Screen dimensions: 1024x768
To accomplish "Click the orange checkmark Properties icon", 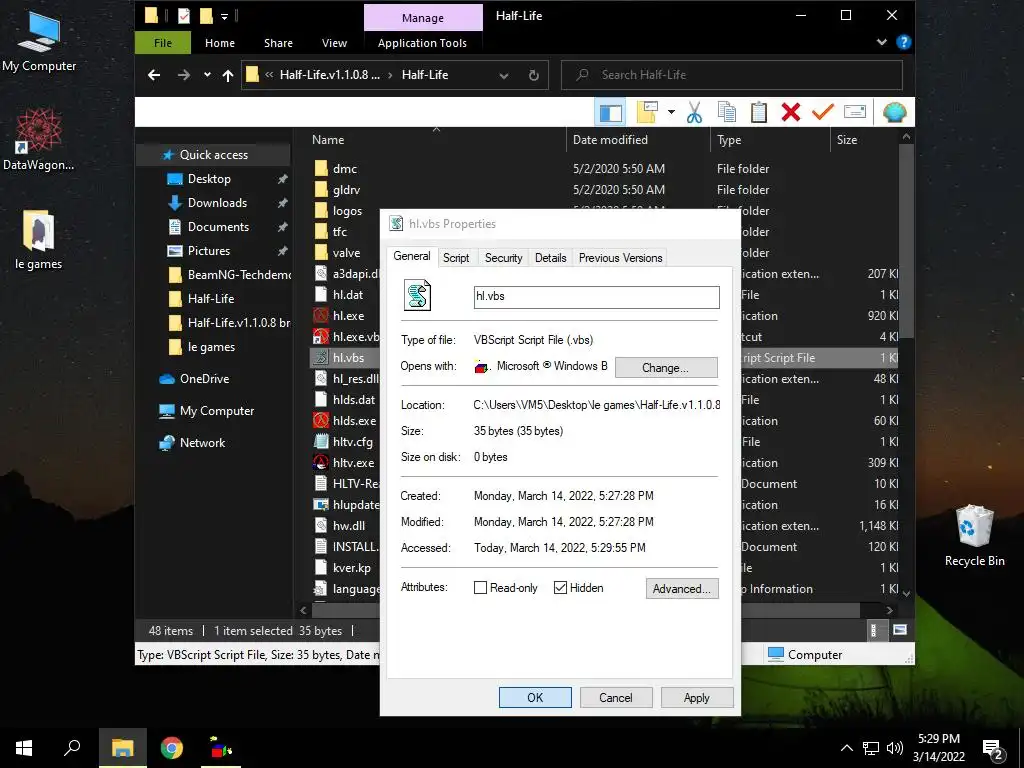I will (823, 112).
